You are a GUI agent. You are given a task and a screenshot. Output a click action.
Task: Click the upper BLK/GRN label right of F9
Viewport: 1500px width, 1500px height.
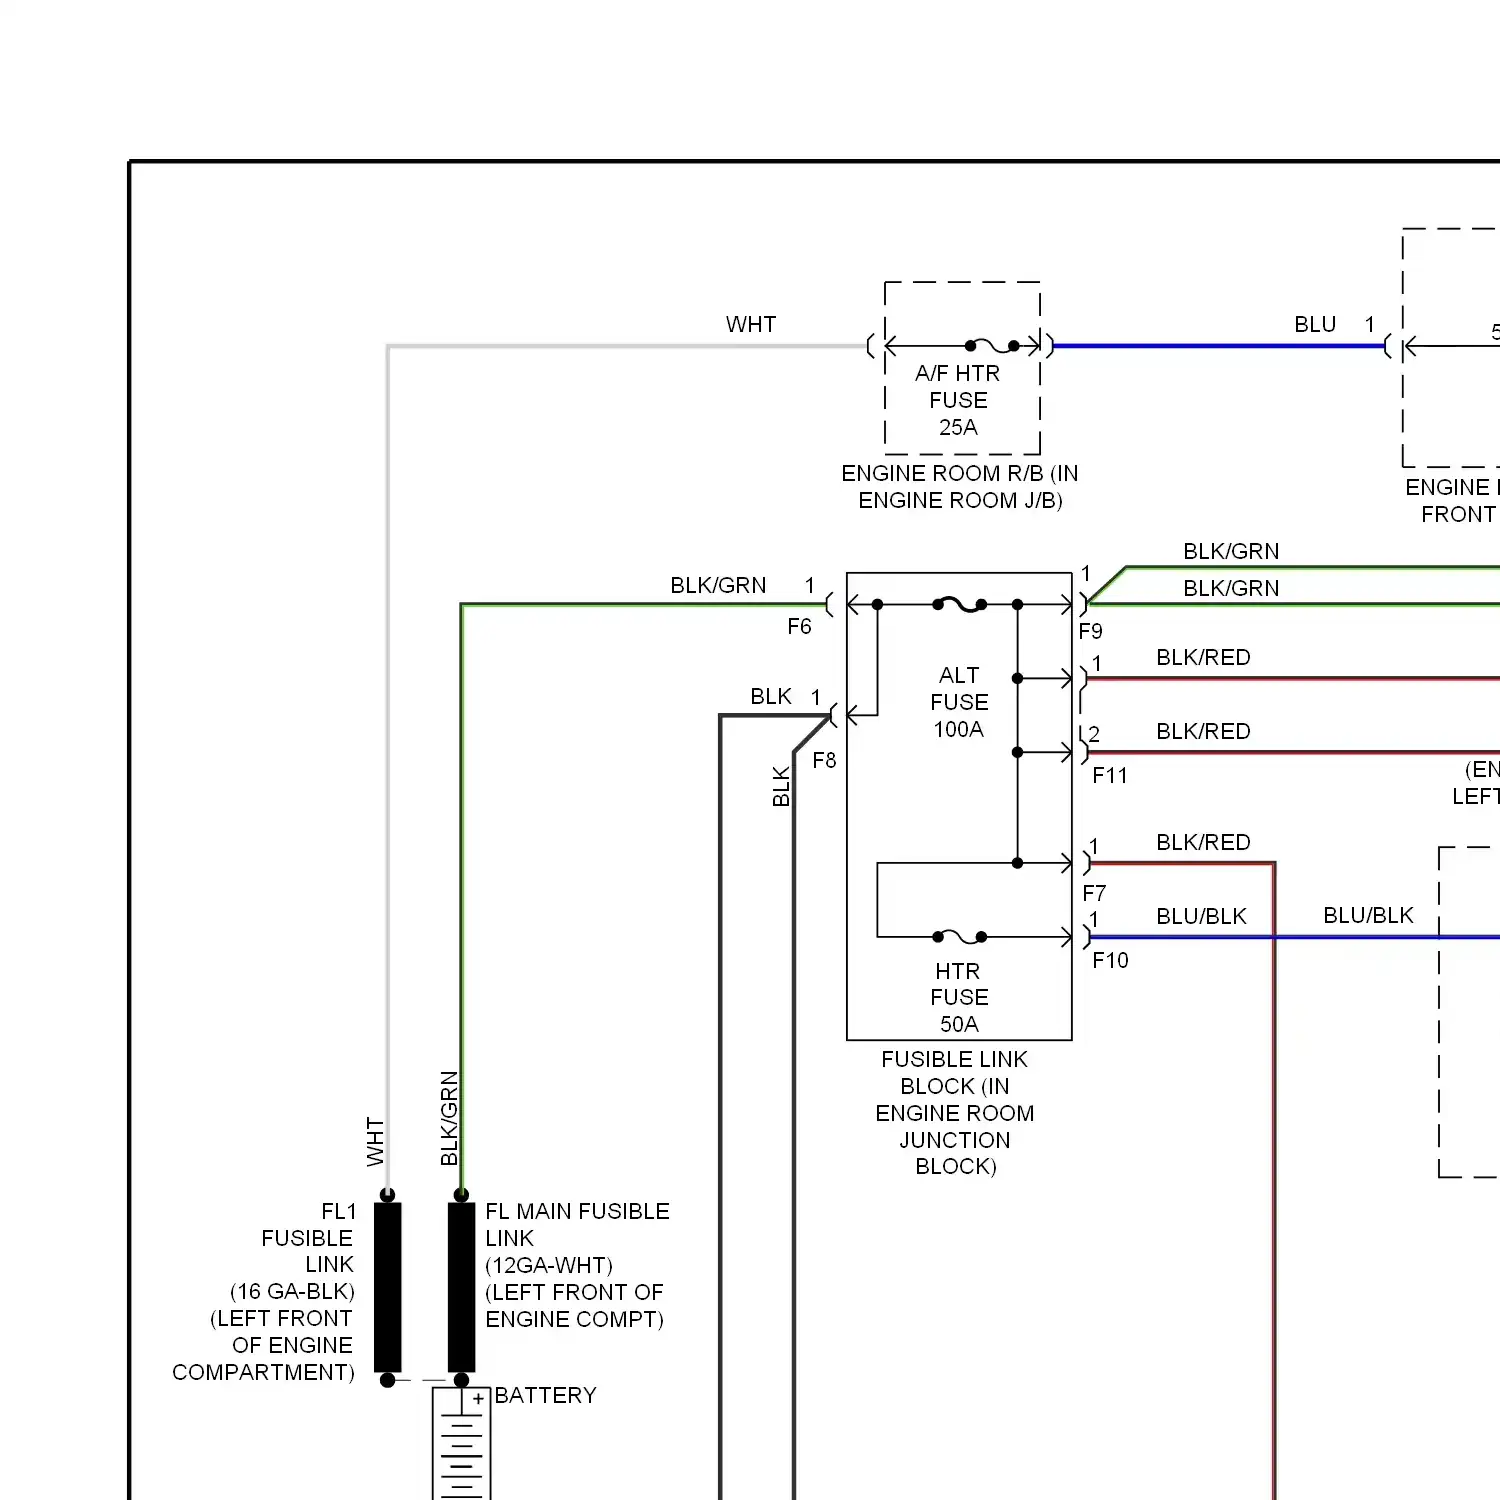tap(1231, 551)
